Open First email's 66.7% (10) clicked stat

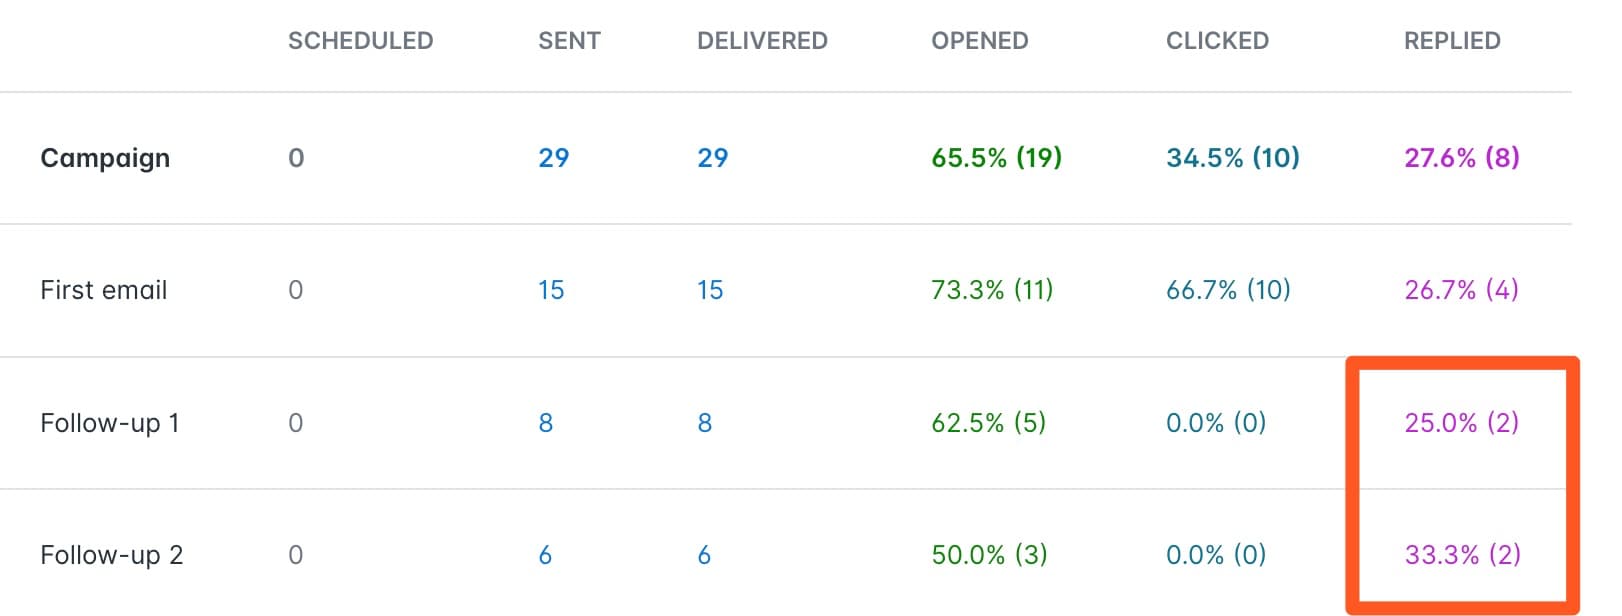[x=1228, y=290]
